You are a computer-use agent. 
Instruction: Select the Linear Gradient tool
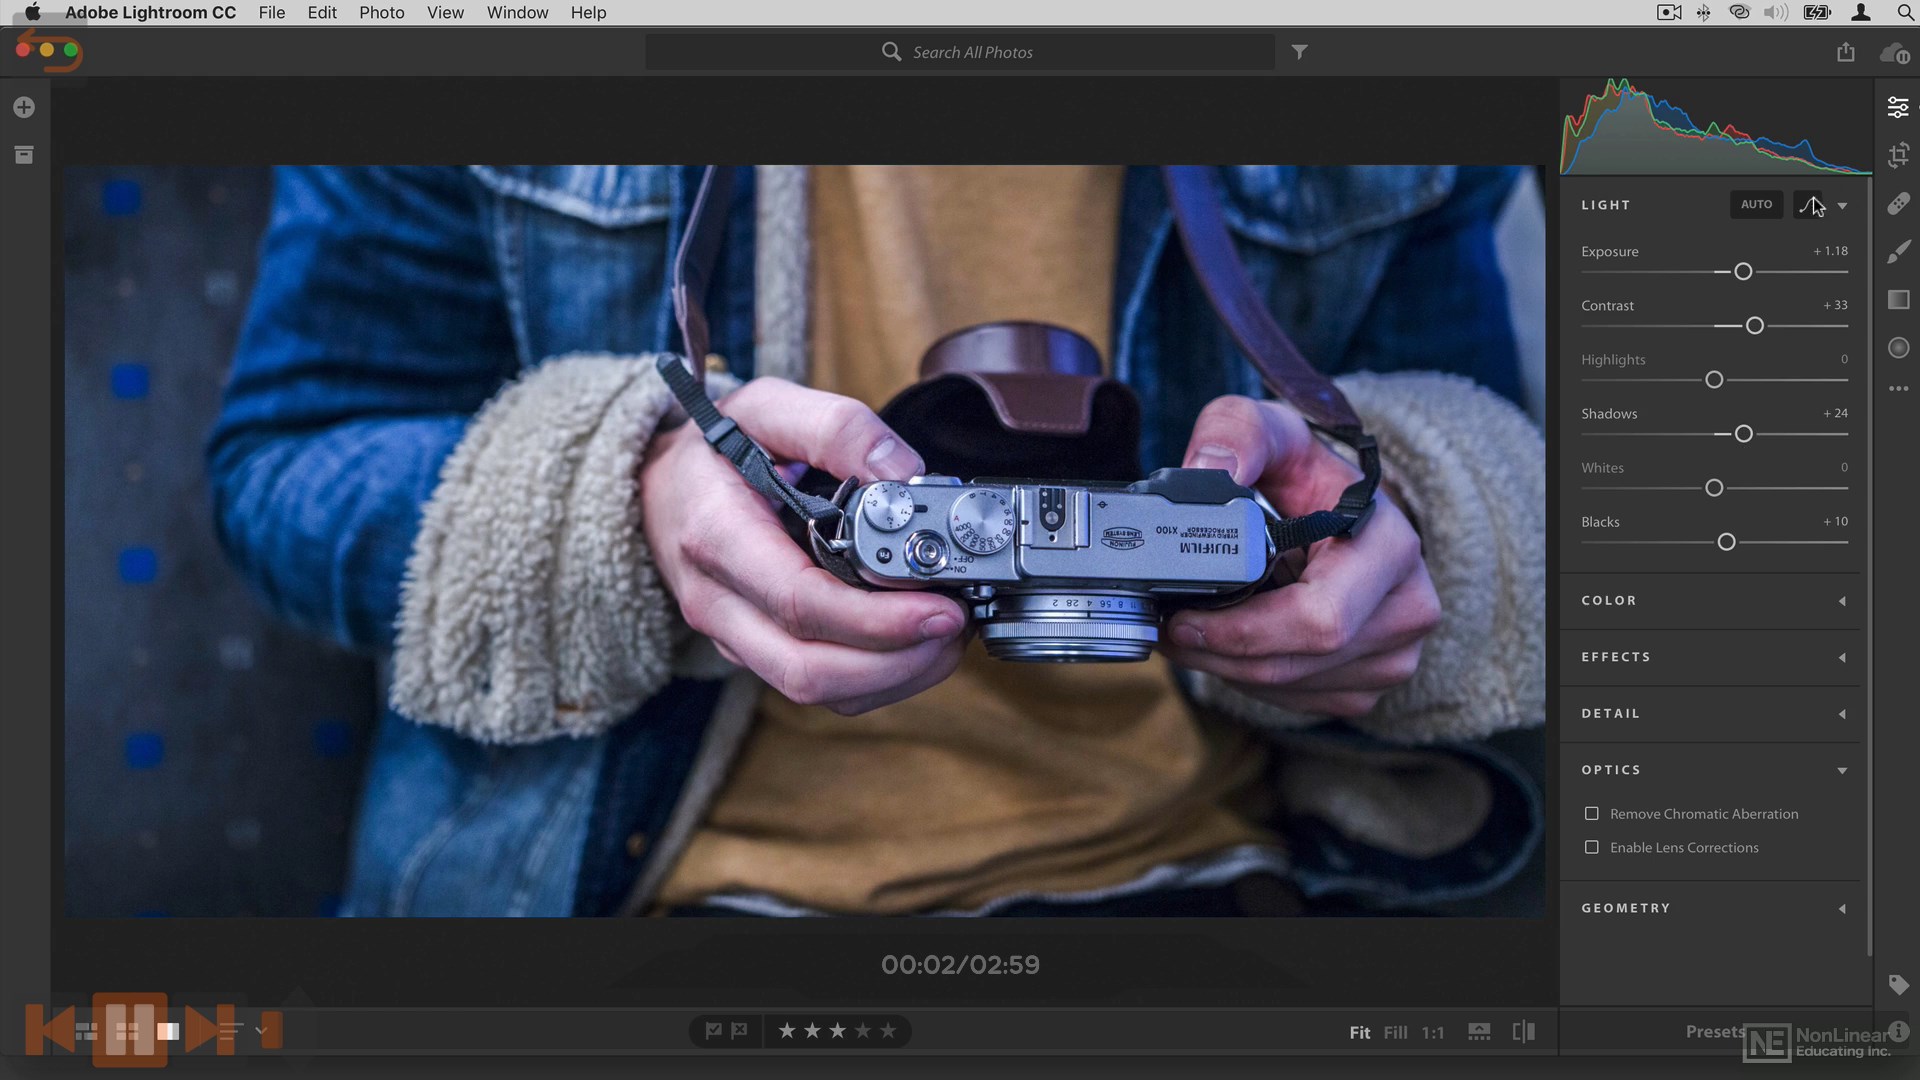pos(1898,300)
